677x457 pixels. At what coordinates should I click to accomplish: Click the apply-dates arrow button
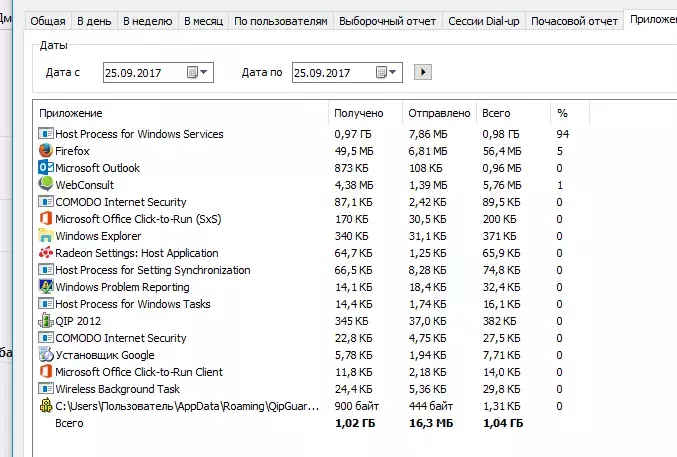[423, 72]
